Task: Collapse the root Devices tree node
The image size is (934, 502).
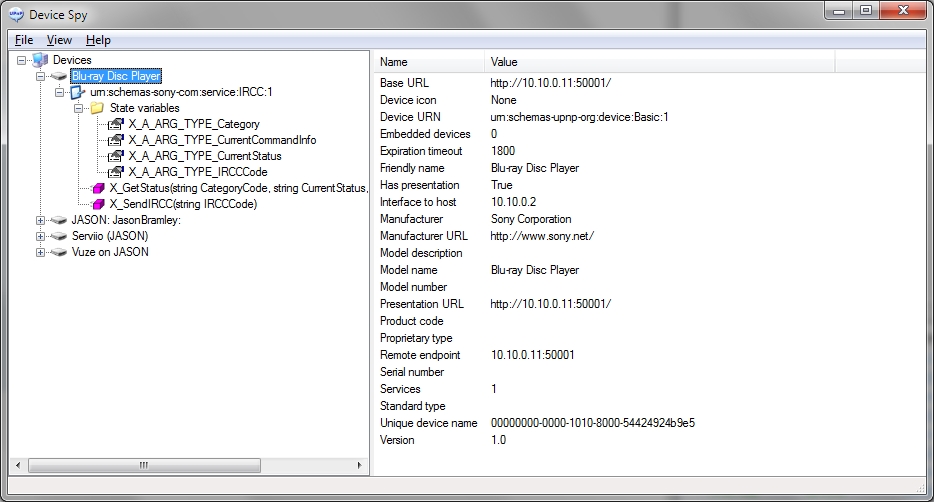Action: coord(22,60)
